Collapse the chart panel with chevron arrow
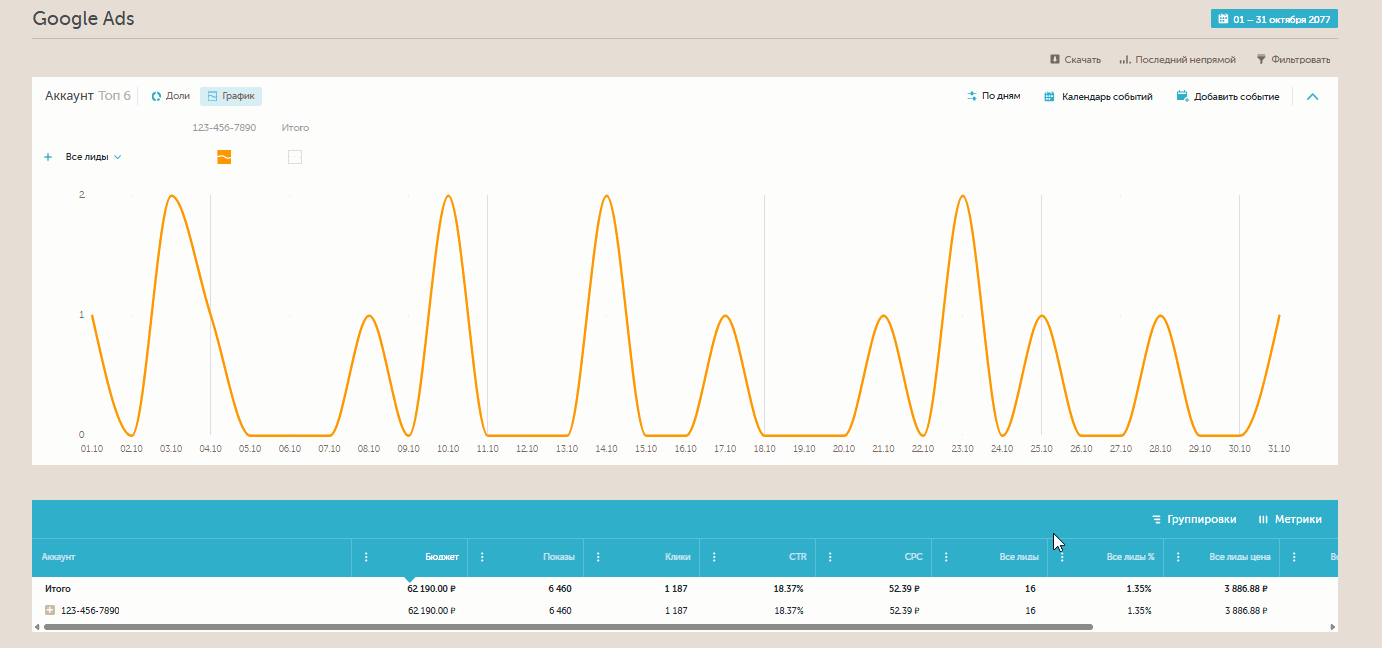The height and width of the screenshot is (648, 1382). pyautogui.click(x=1313, y=97)
